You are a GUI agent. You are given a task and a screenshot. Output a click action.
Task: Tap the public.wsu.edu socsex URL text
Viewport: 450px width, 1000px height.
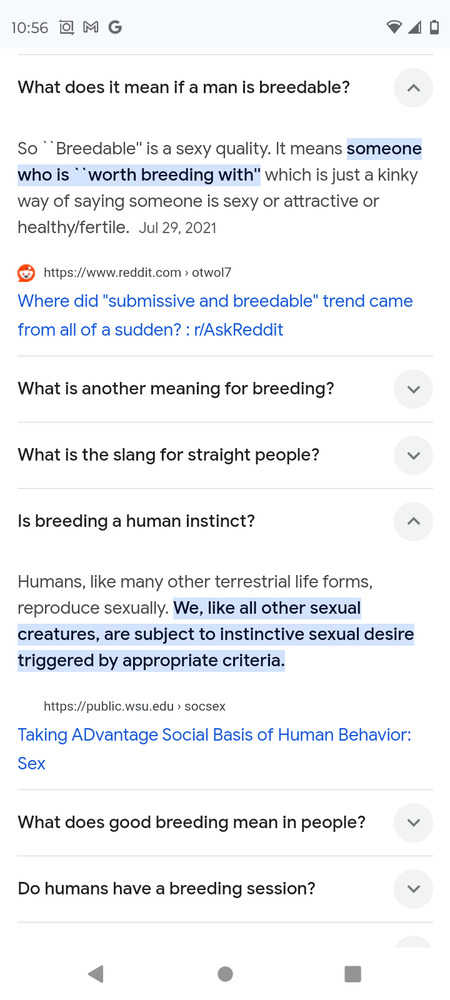(134, 707)
